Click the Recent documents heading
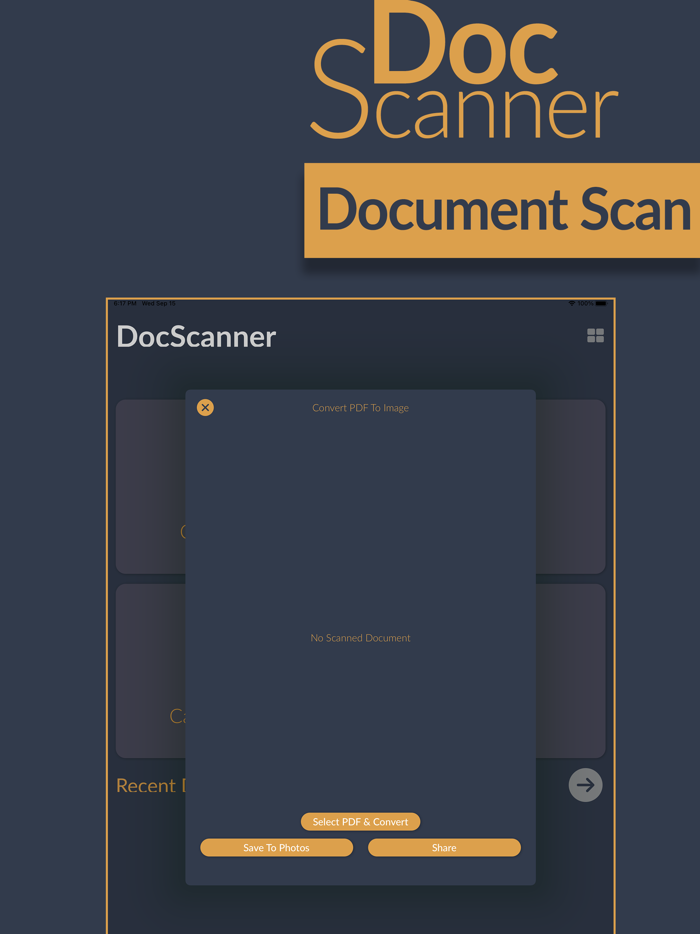700x934 pixels. (x=151, y=786)
